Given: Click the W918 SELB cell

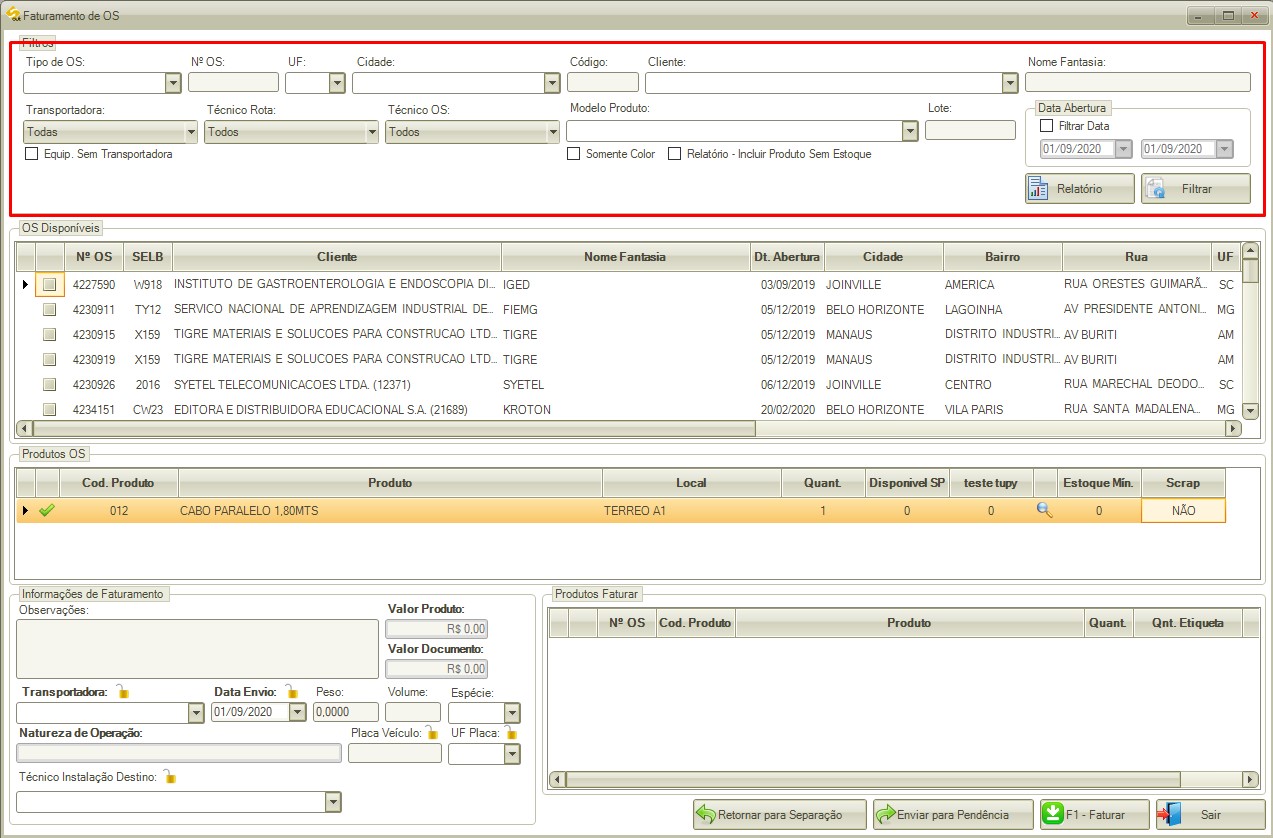Looking at the screenshot, I should 148,285.
